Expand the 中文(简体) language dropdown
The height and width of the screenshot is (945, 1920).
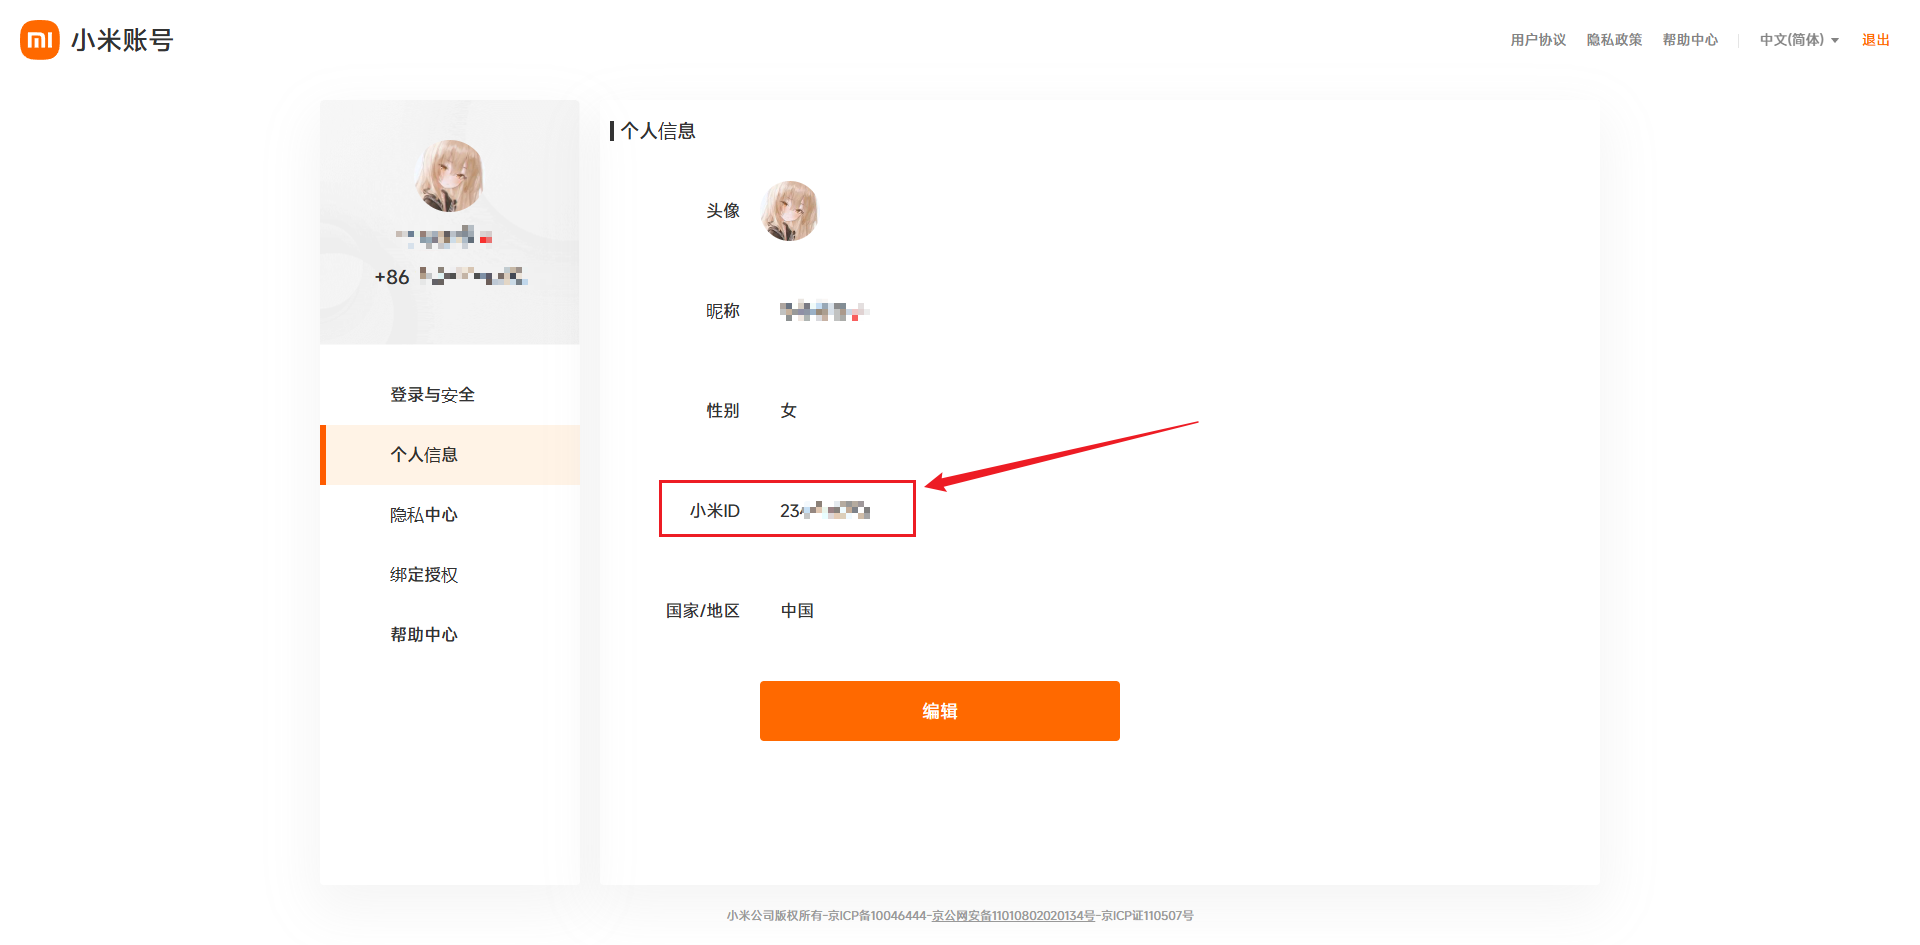coord(1791,40)
